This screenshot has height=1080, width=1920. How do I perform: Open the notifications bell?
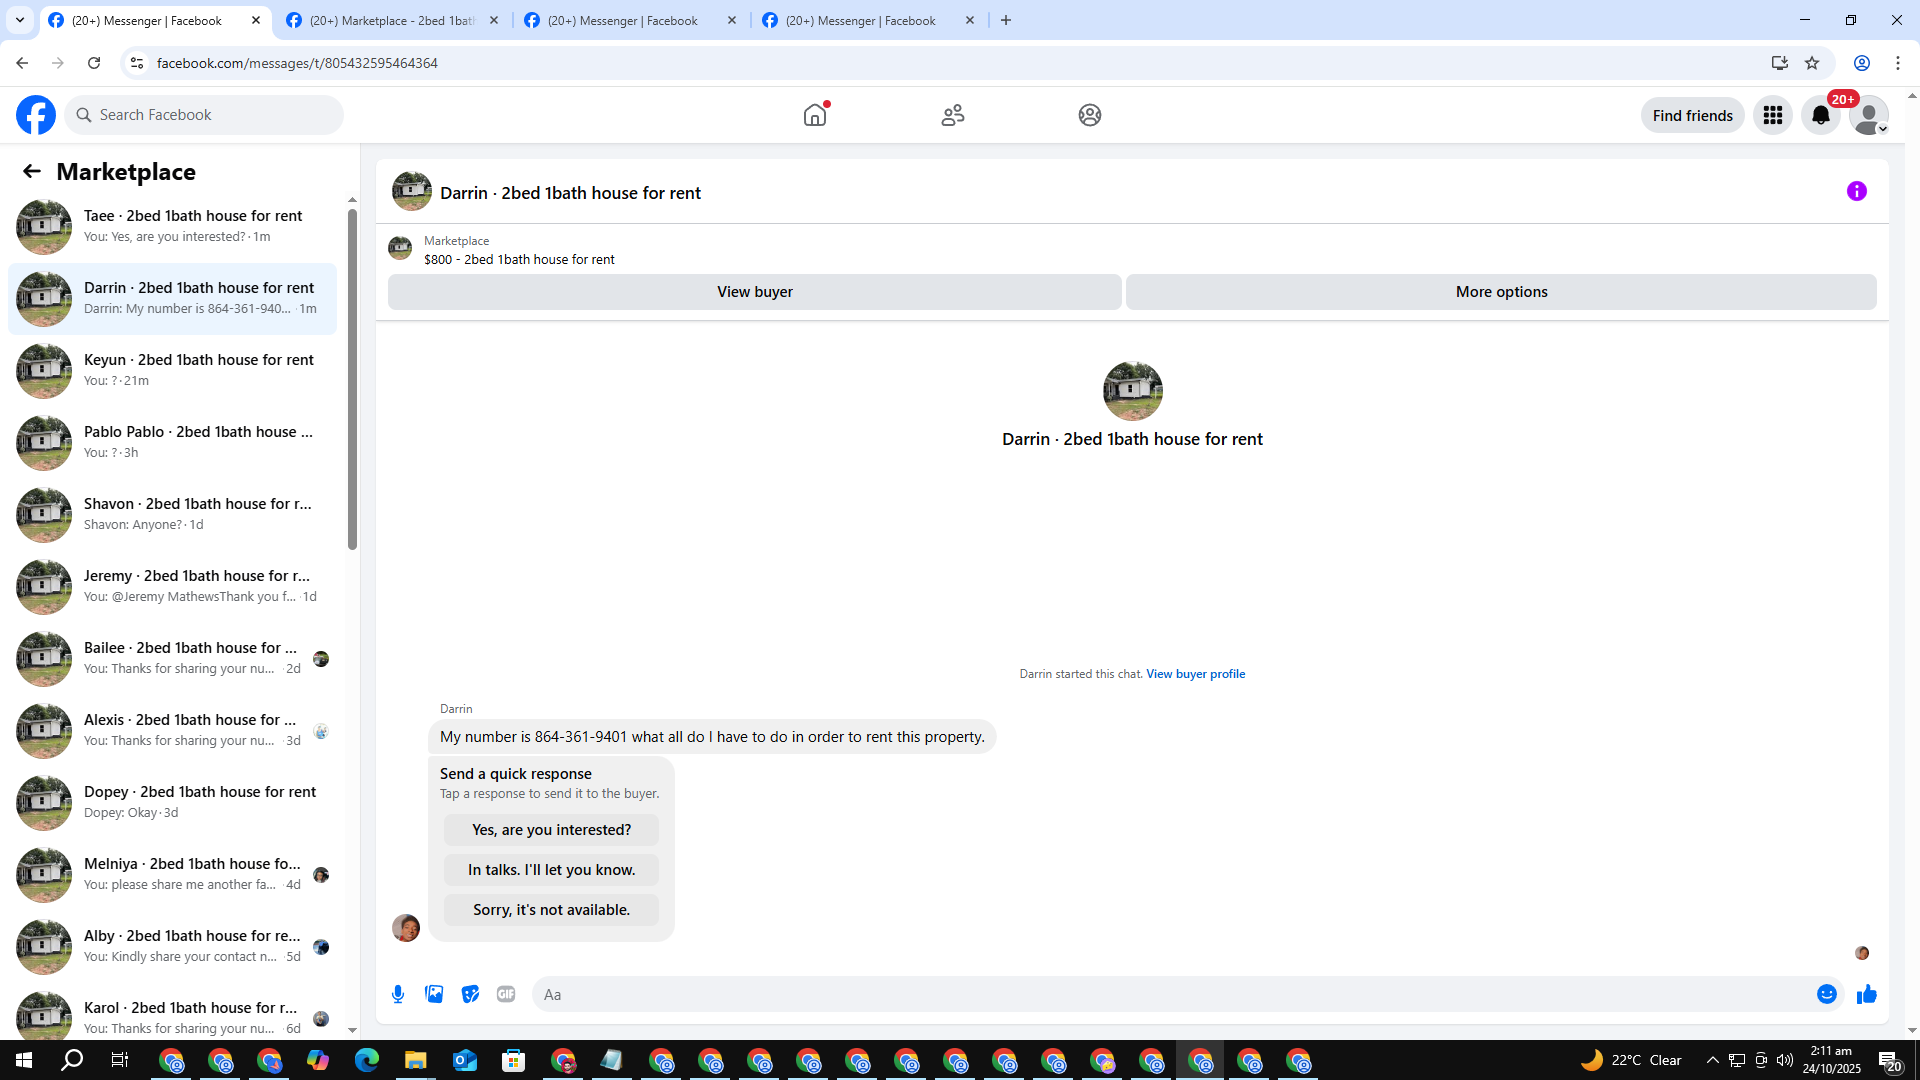pyautogui.click(x=1821, y=115)
